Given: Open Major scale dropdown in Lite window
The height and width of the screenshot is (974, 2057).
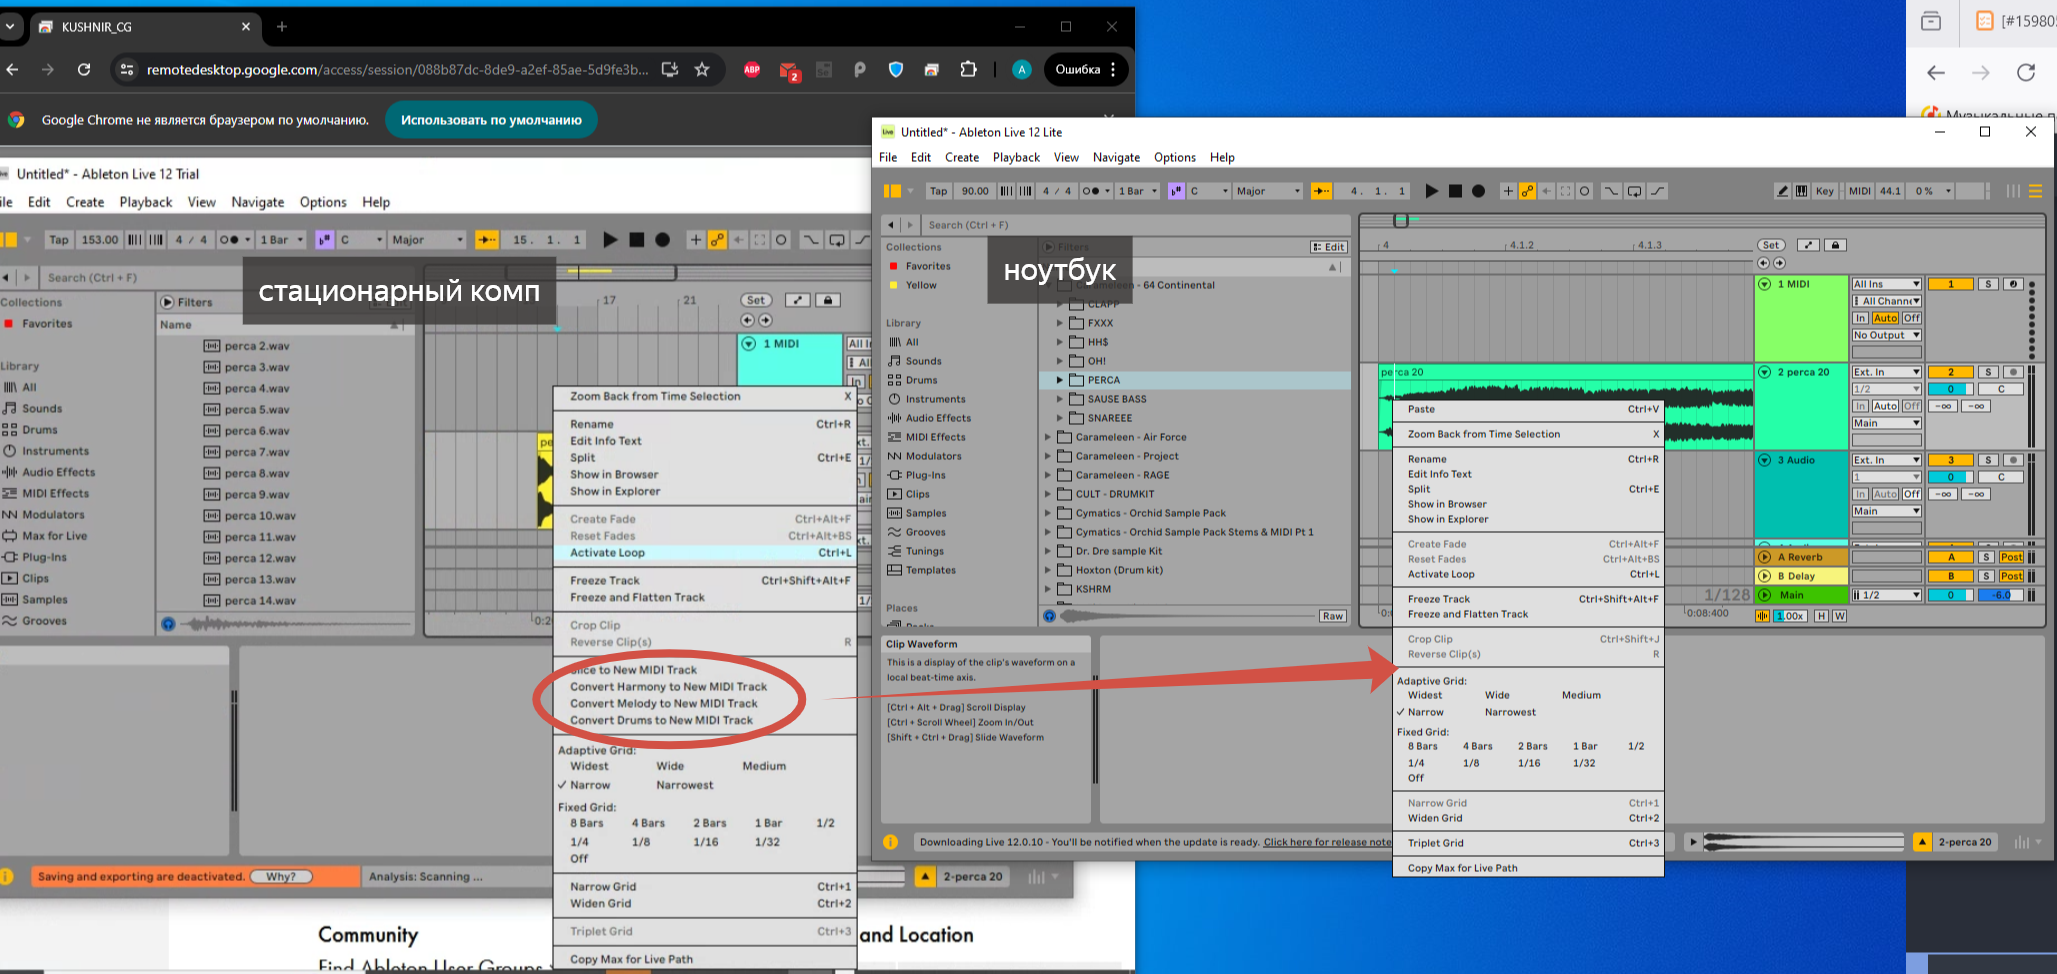Looking at the screenshot, I should 1267,191.
